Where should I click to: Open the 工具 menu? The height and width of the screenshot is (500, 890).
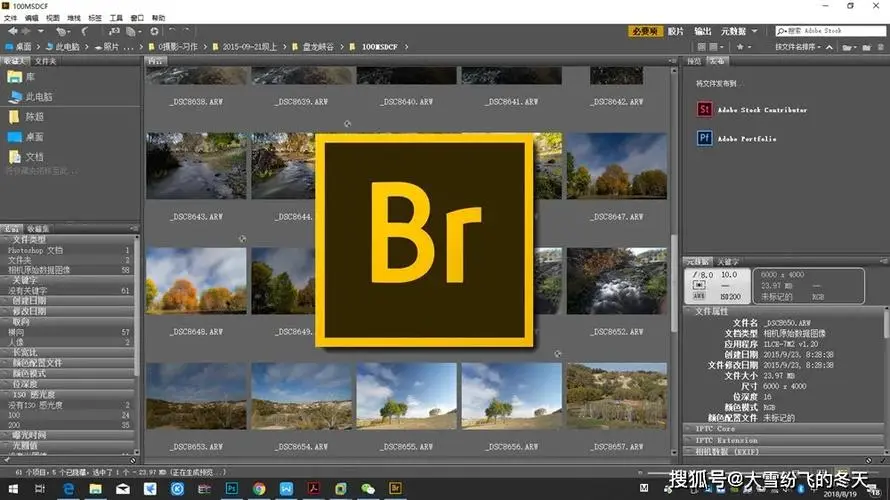pos(116,18)
